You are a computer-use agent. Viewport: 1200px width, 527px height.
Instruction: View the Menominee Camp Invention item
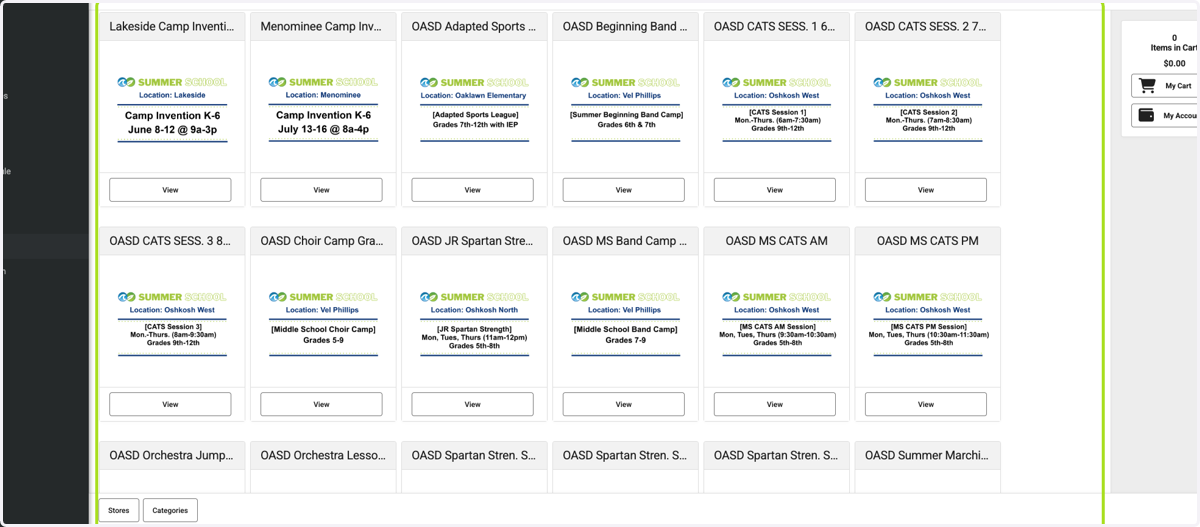click(x=321, y=190)
